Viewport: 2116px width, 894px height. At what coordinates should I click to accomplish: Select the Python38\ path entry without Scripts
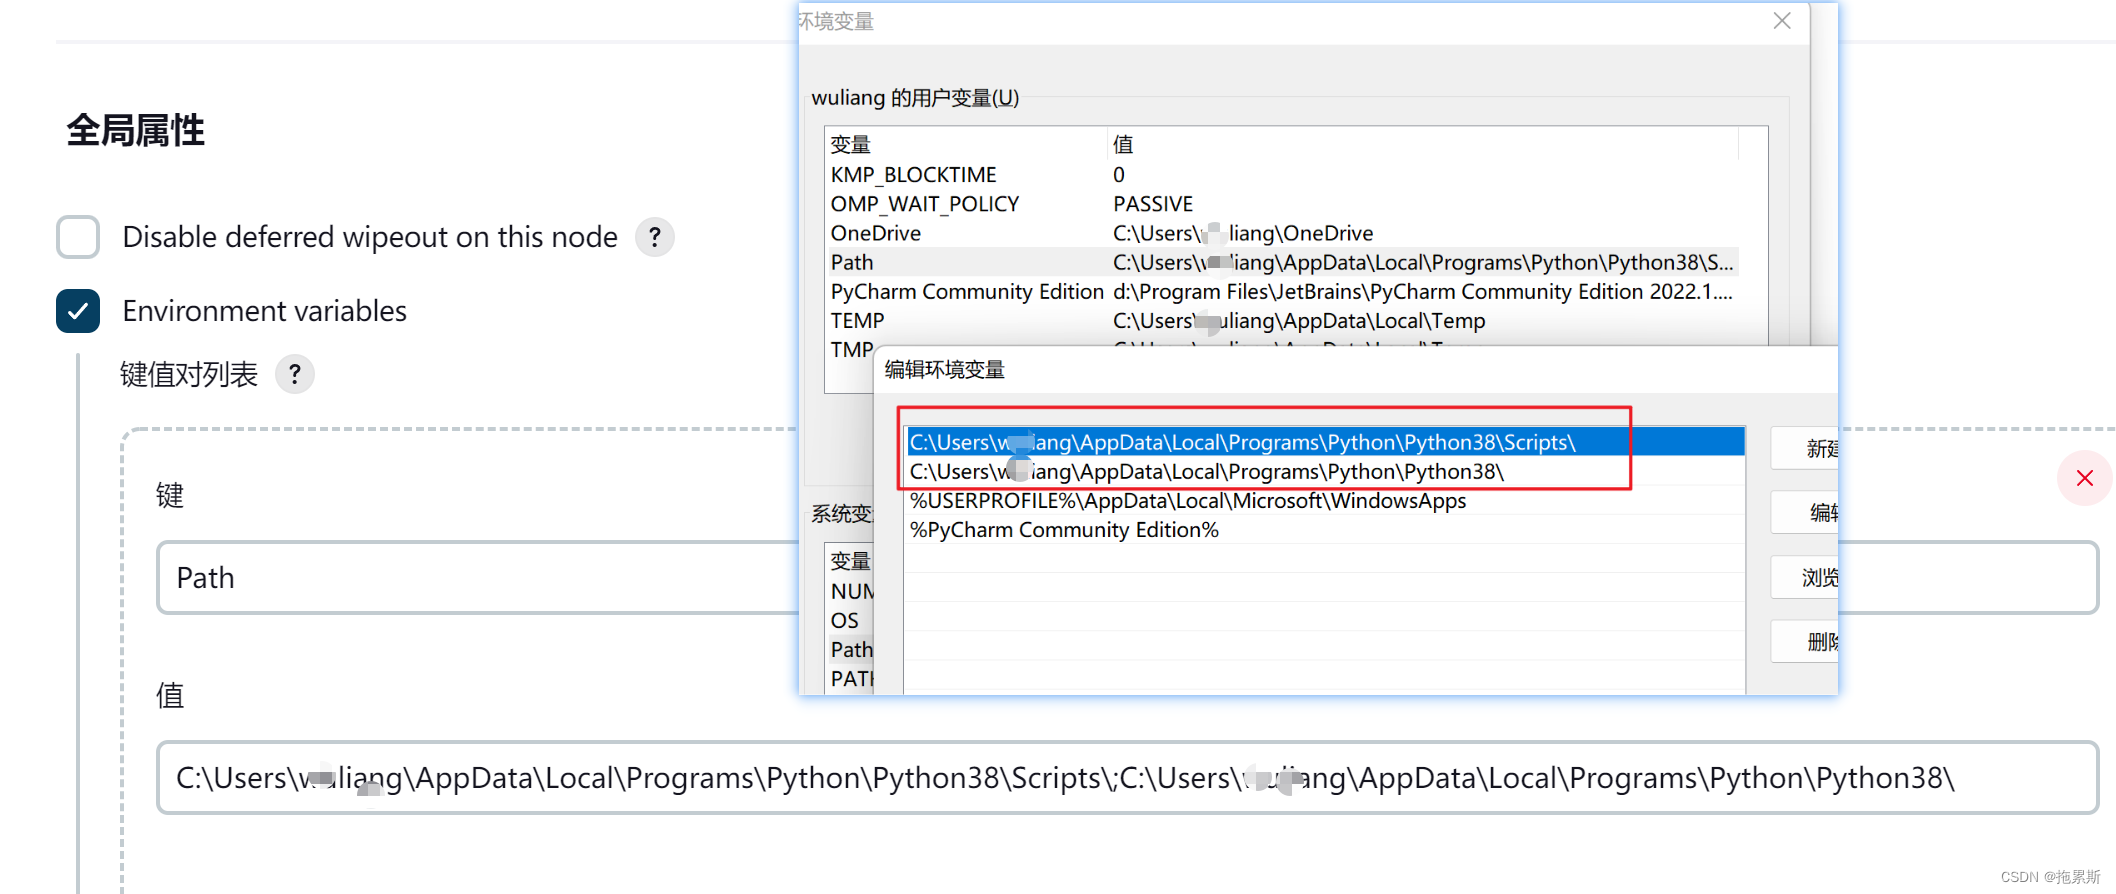click(1326, 471)
